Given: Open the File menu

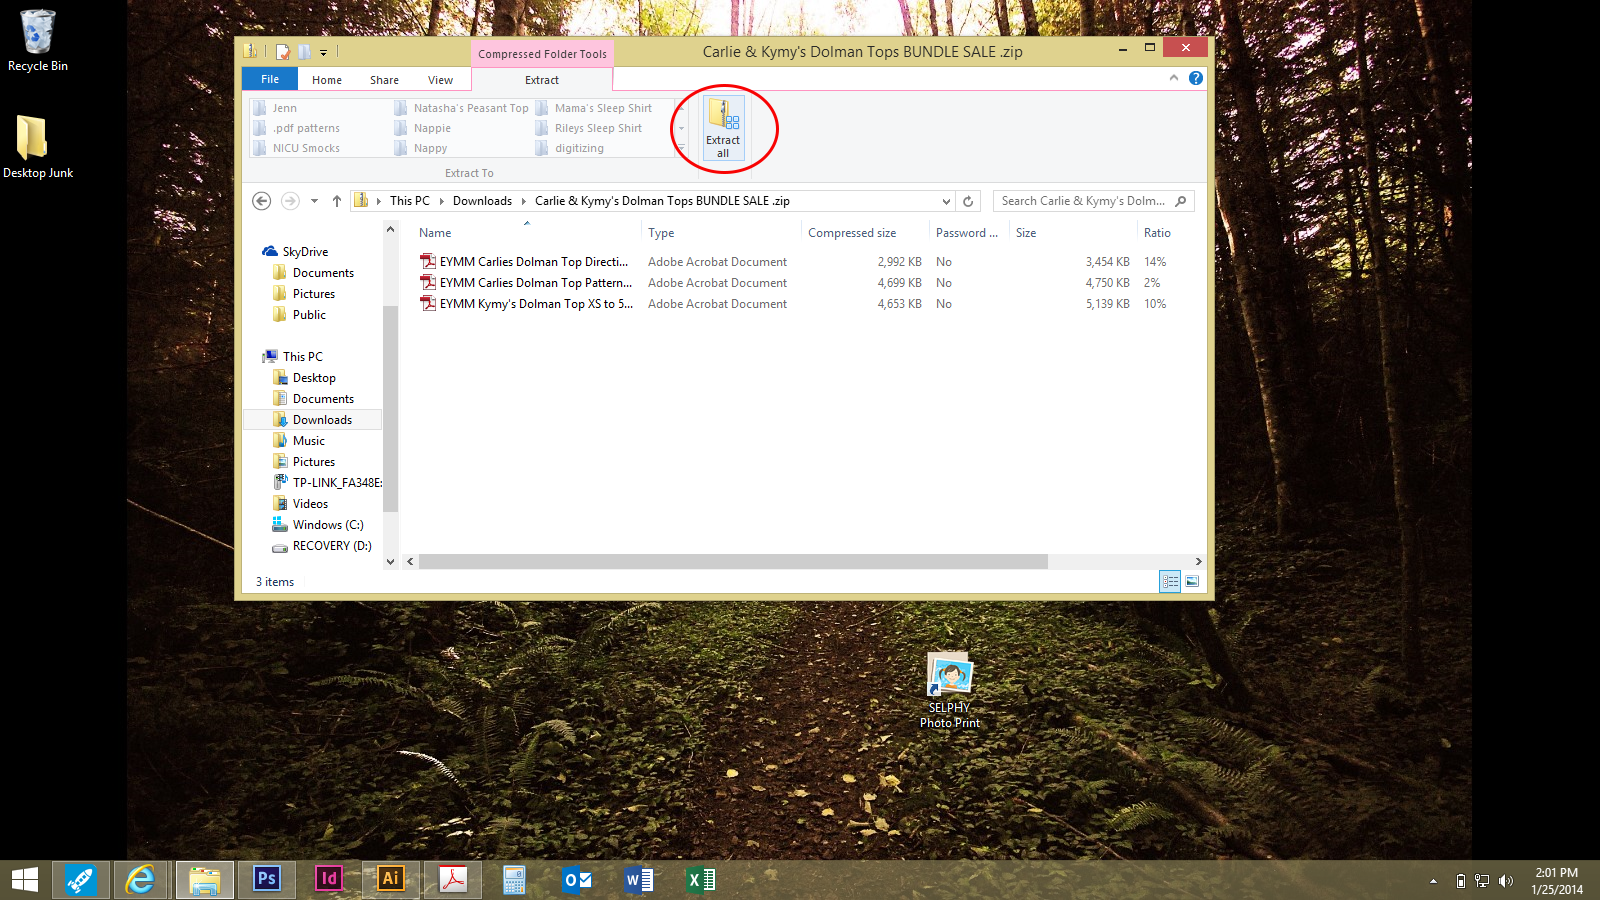Looking at the screenshot, I should [270, 79].
